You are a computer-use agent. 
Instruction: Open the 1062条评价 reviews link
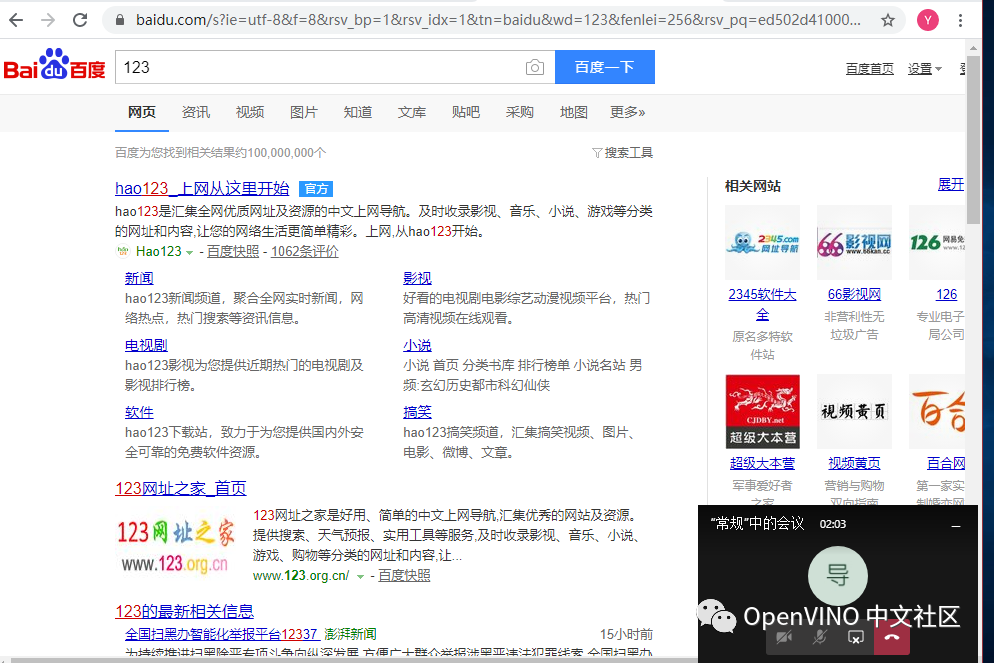(x=305, y=252)
